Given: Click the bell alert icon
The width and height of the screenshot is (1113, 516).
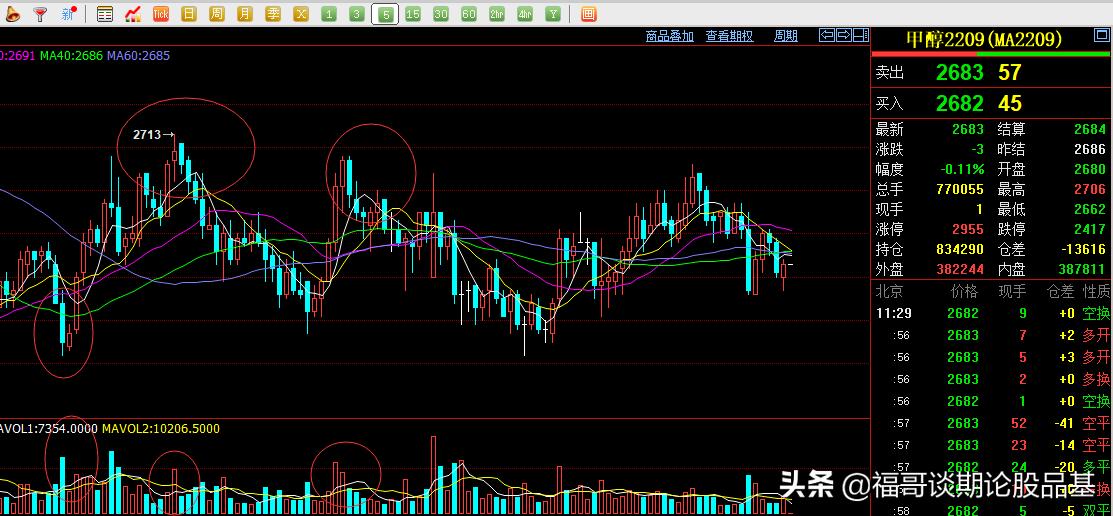Looking at the screenshot, I should coord(13,14).
